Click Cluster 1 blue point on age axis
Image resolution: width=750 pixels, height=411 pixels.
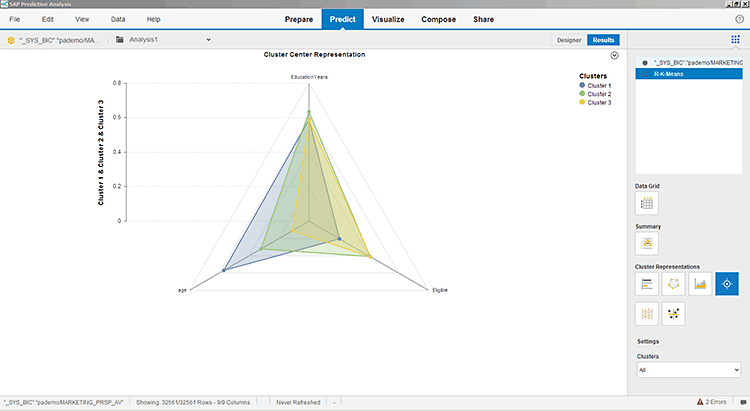click(224, 271)
